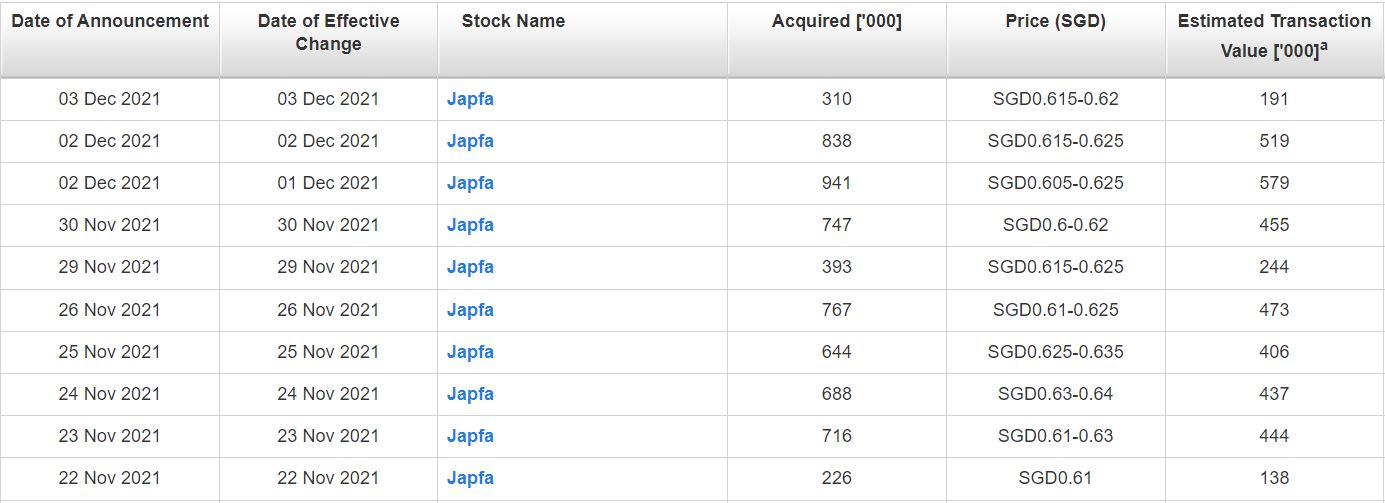Click Japfa link for 30 Nov 2021

coord(470,225)
